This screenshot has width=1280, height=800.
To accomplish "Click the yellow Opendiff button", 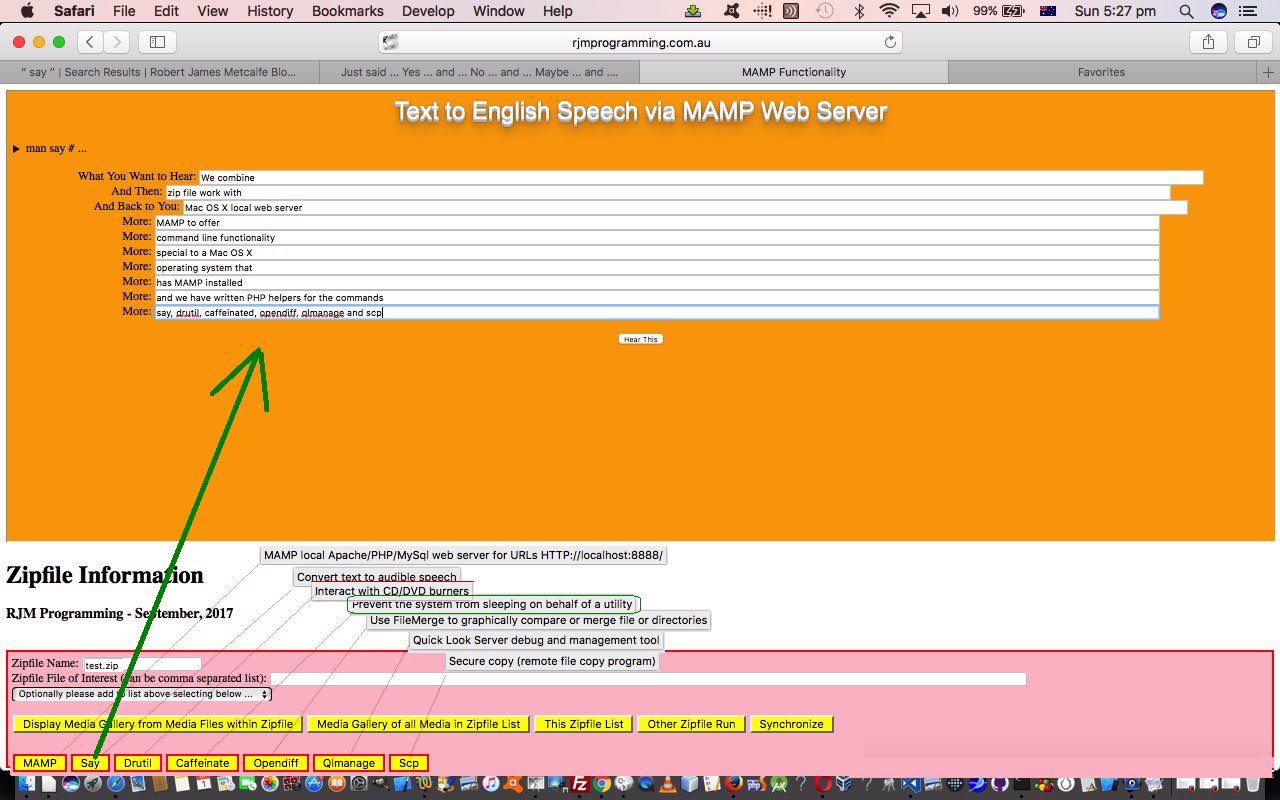I will [x=276, y=763].
